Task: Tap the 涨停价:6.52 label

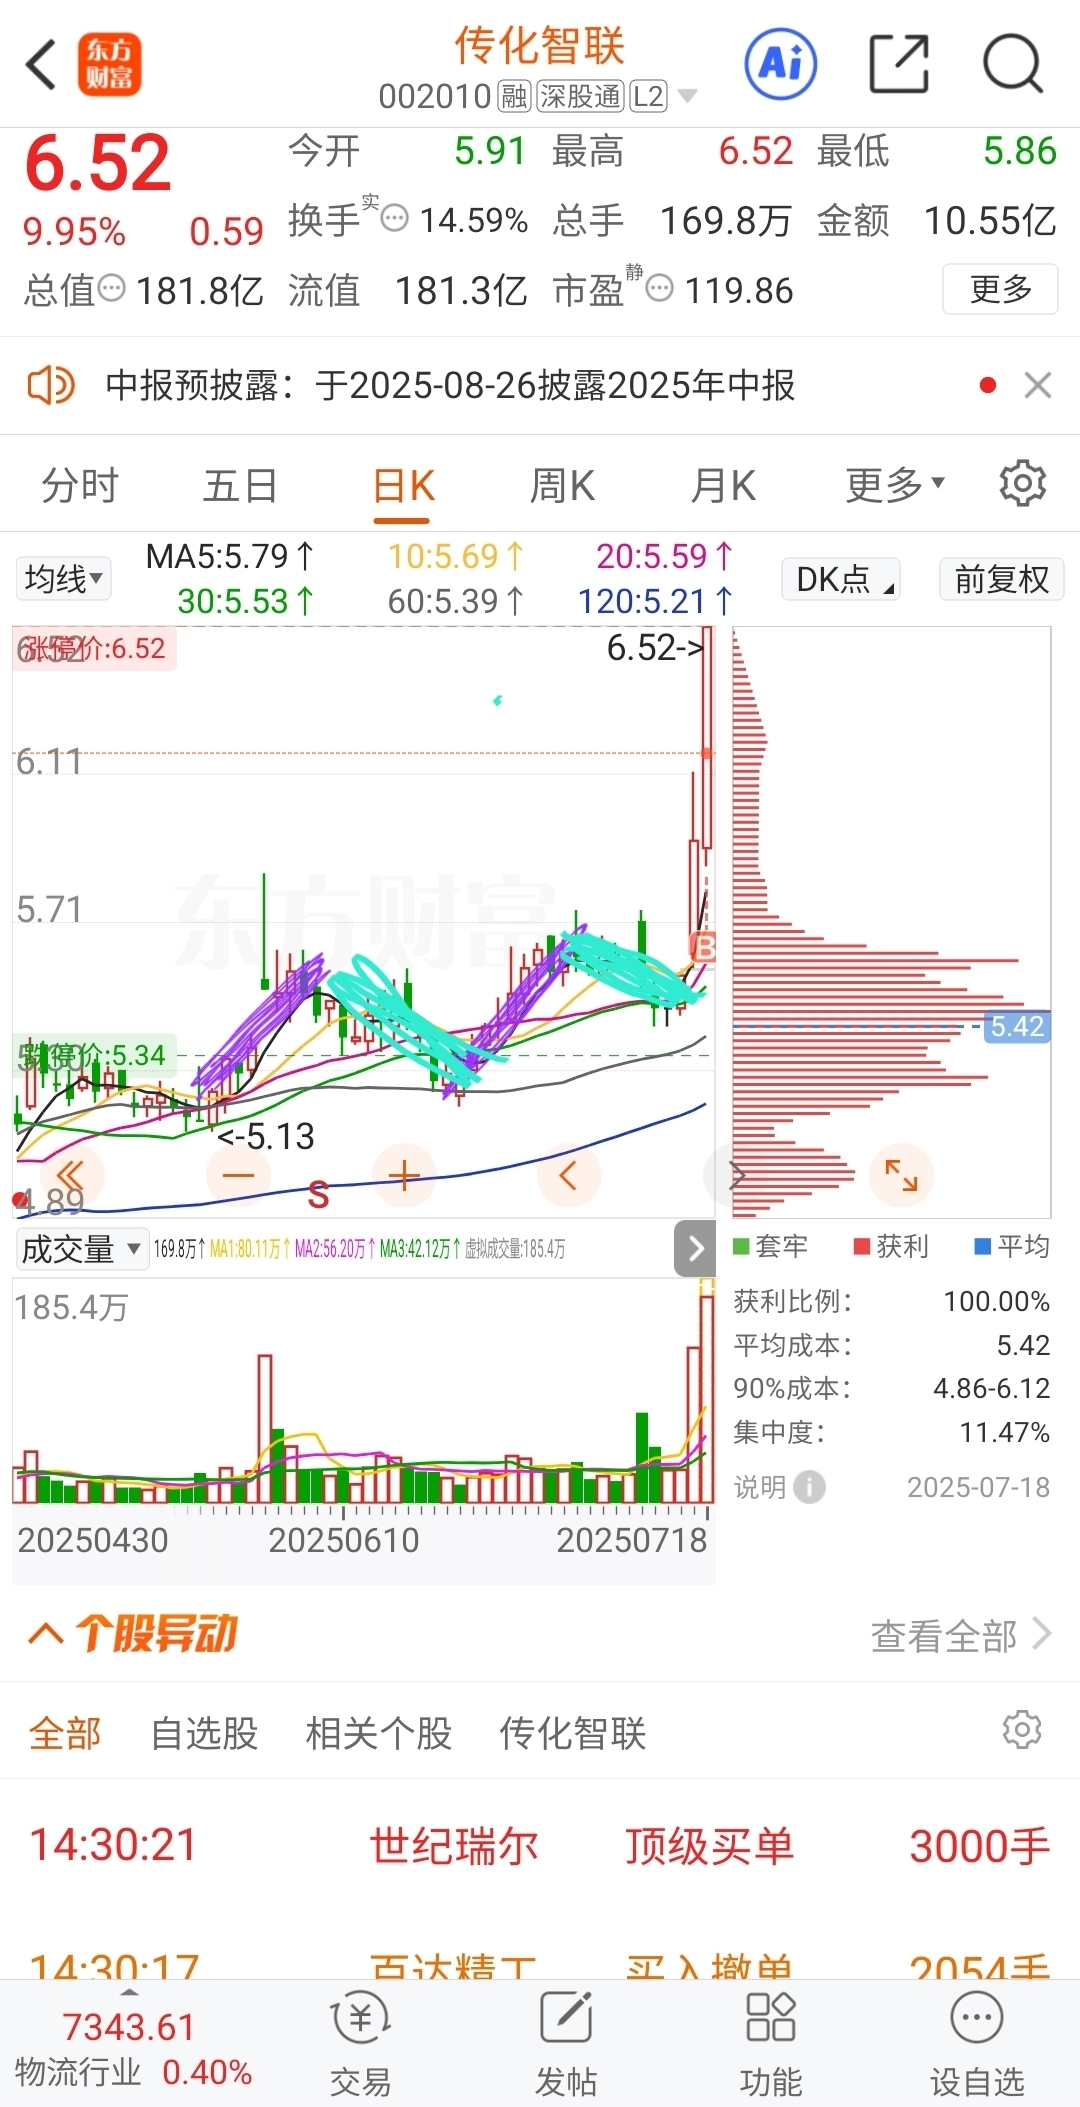Action: (94, 648)
